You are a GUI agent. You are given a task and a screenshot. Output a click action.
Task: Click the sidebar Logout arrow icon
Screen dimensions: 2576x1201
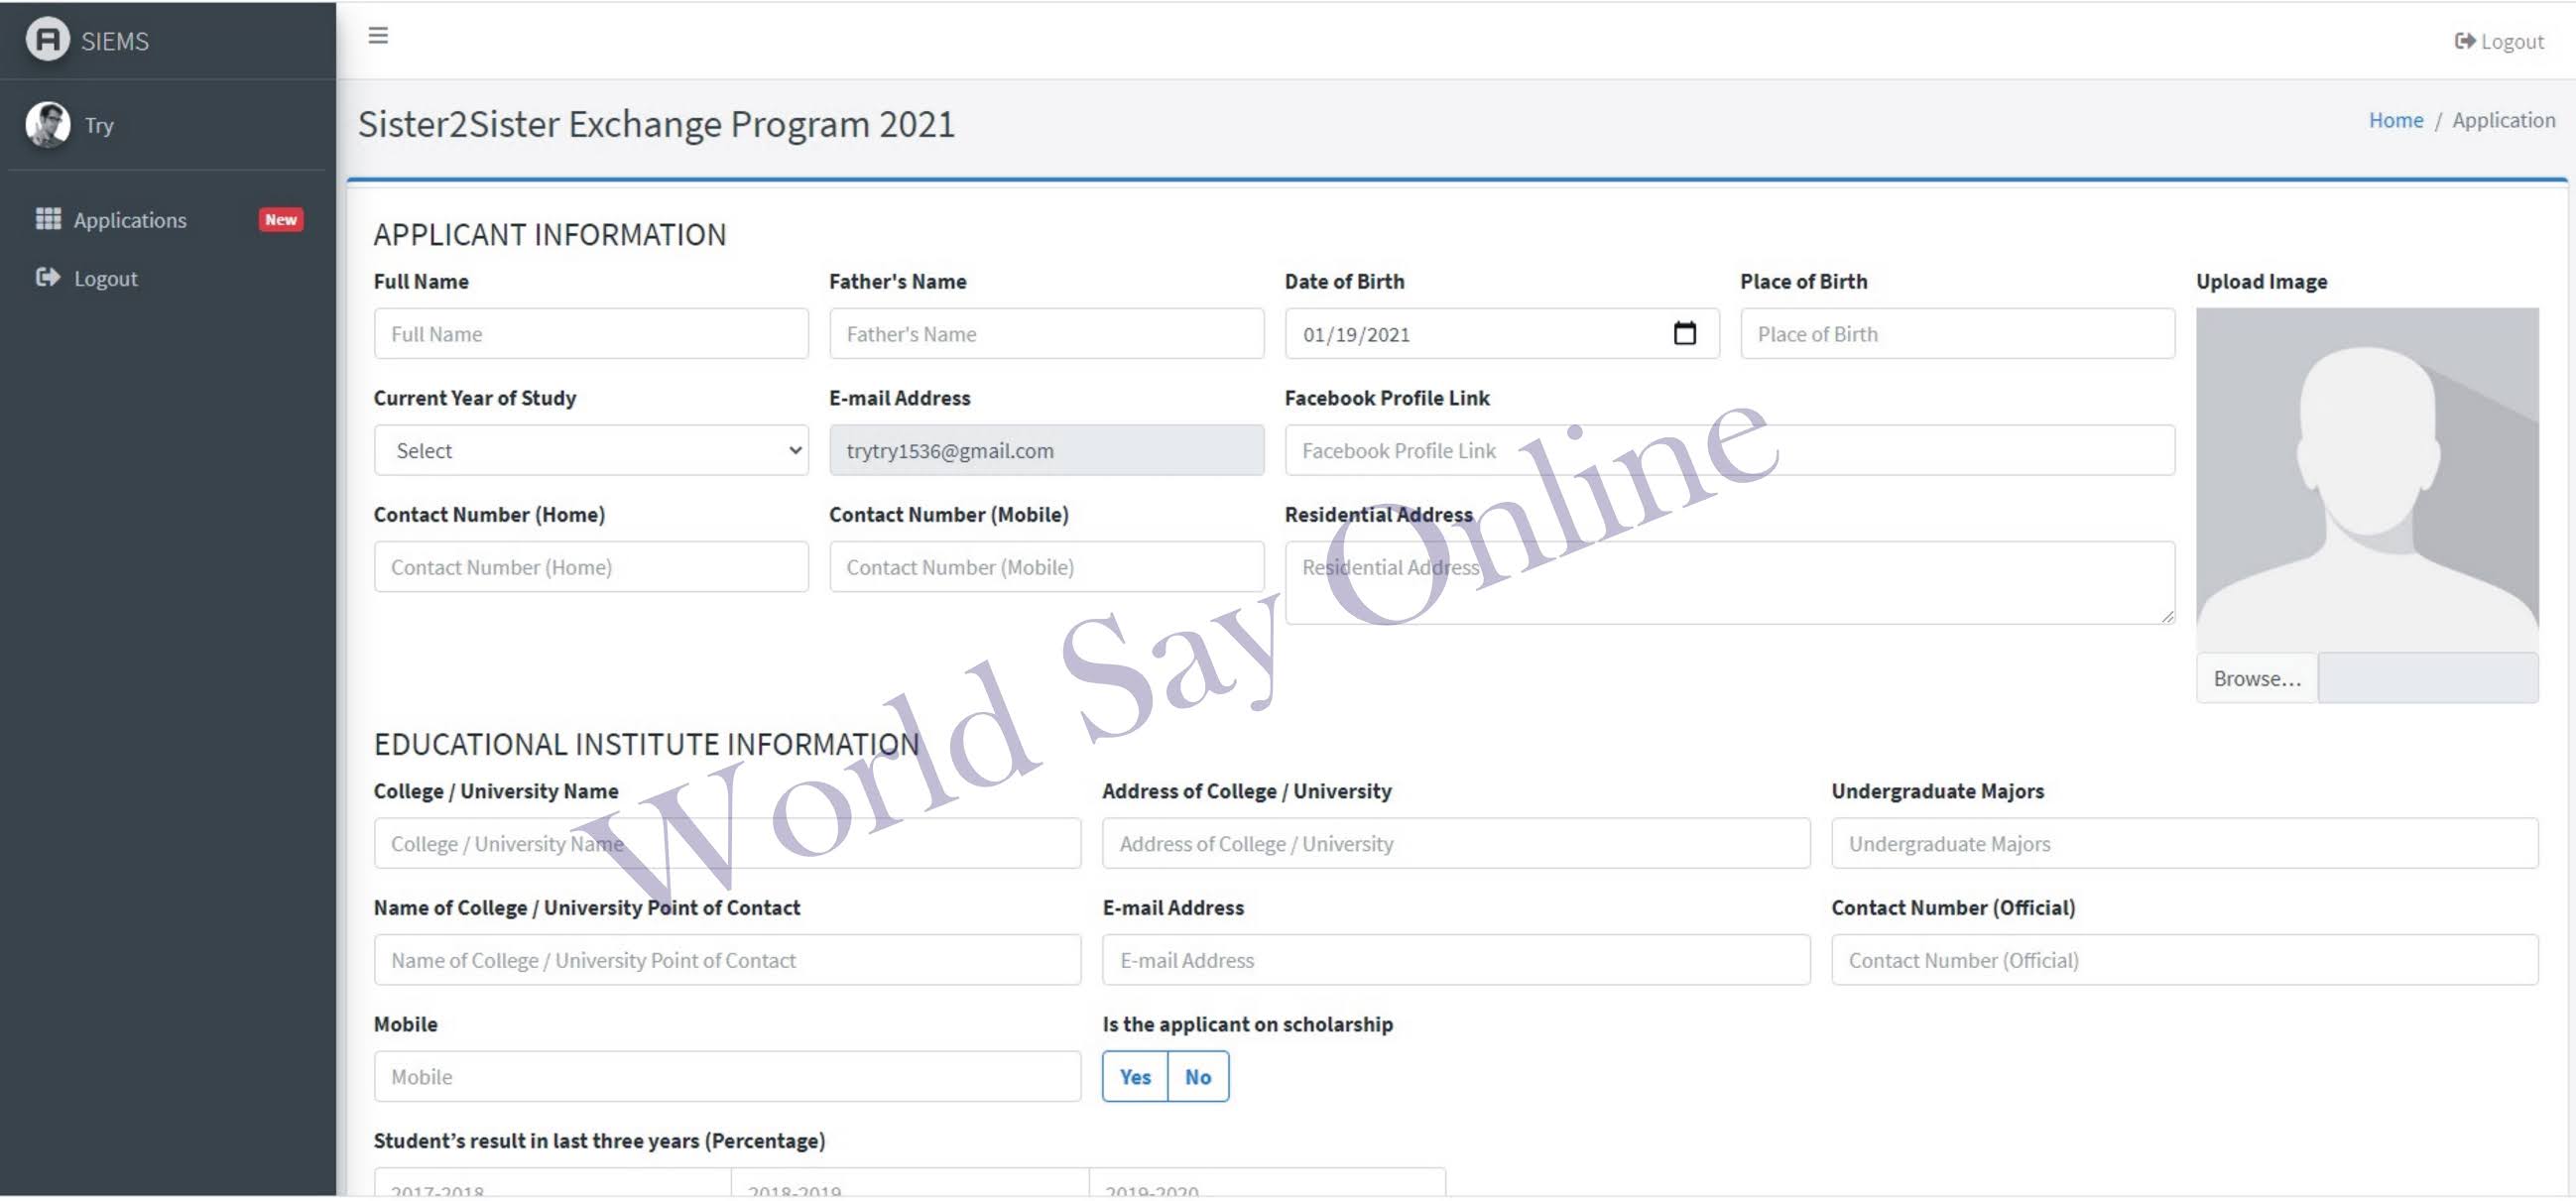tap(47, 278)
